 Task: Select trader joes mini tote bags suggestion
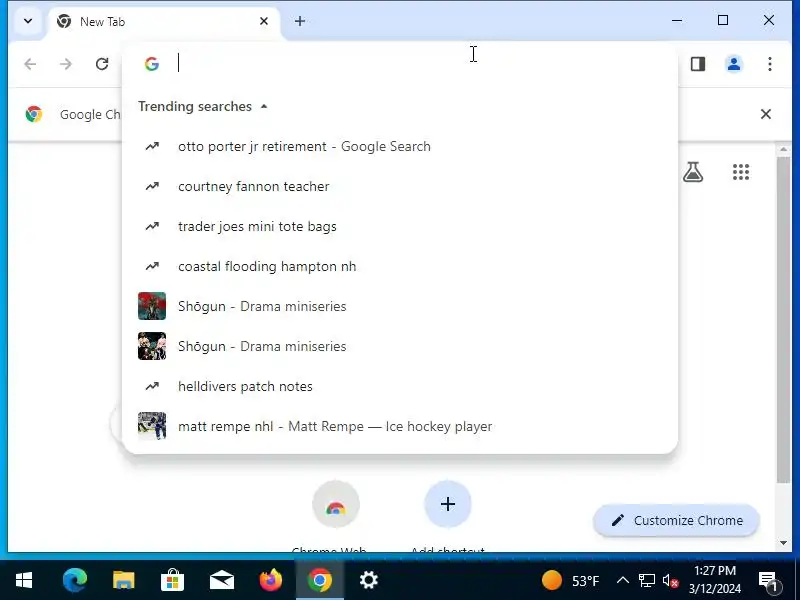400,226
